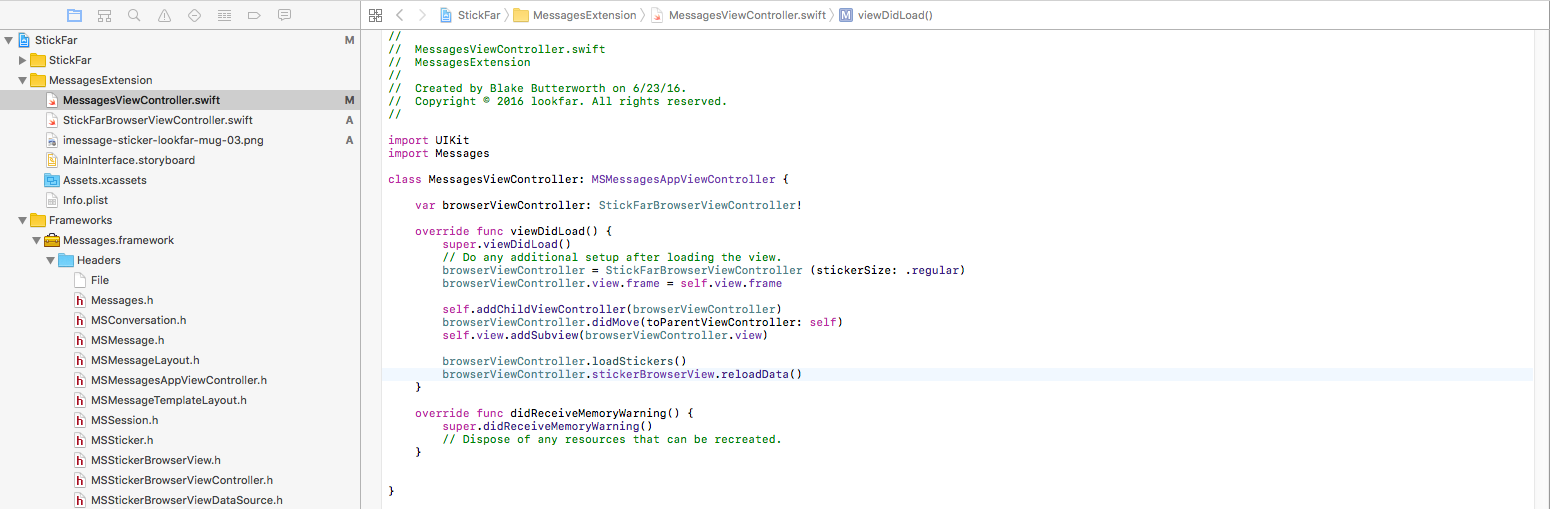1550x509 pixels.
Task: Open the Test navigator diamond icon
Action: pyautogui.click(x=194, y=15)
